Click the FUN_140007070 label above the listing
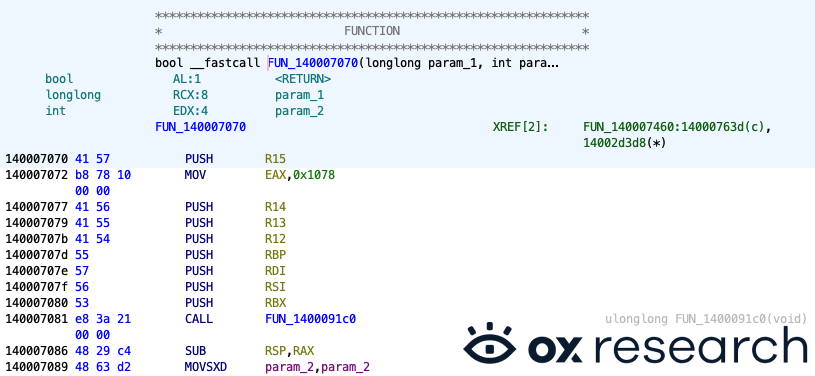 (x=201, y=127)
